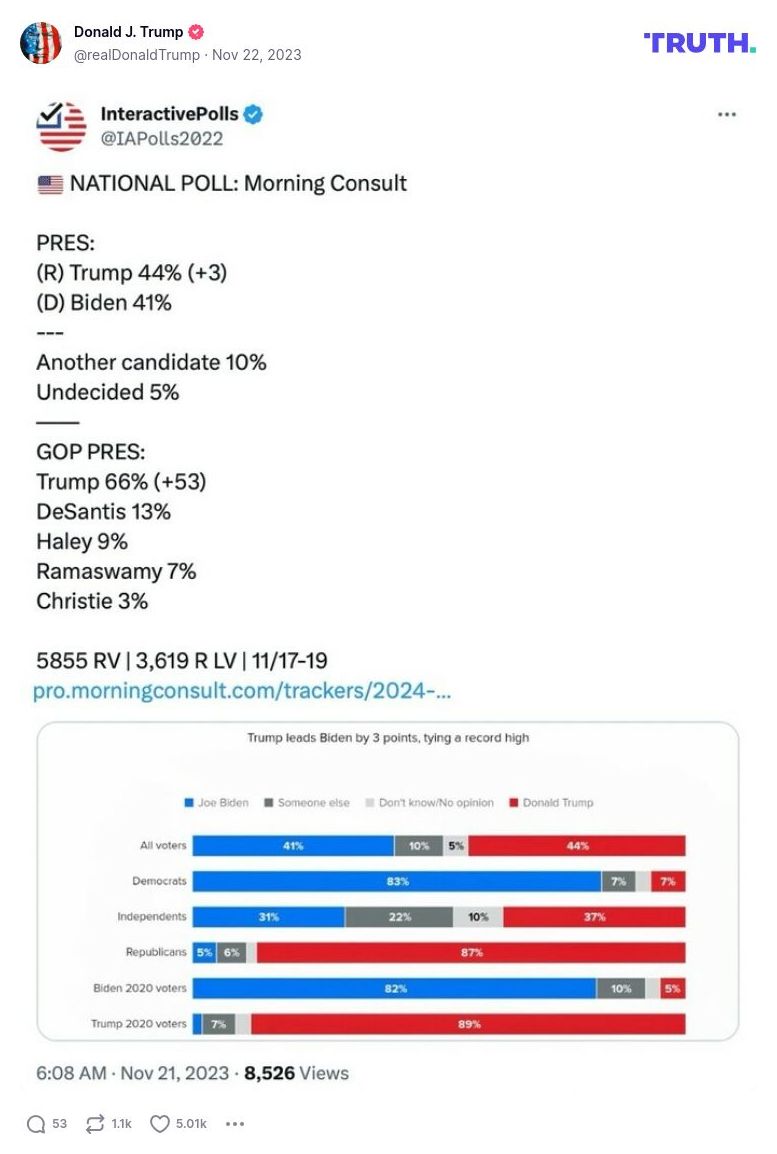
Task: Open the three-dot menu on embedded tweet
Action: click(x=727, y=115)
